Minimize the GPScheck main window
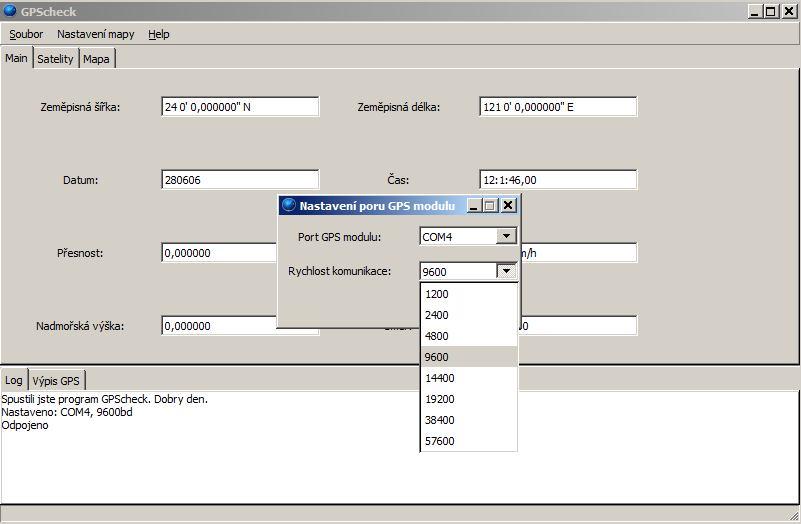The width and height of the screenshot is (801, 524). tap(756, 11)
